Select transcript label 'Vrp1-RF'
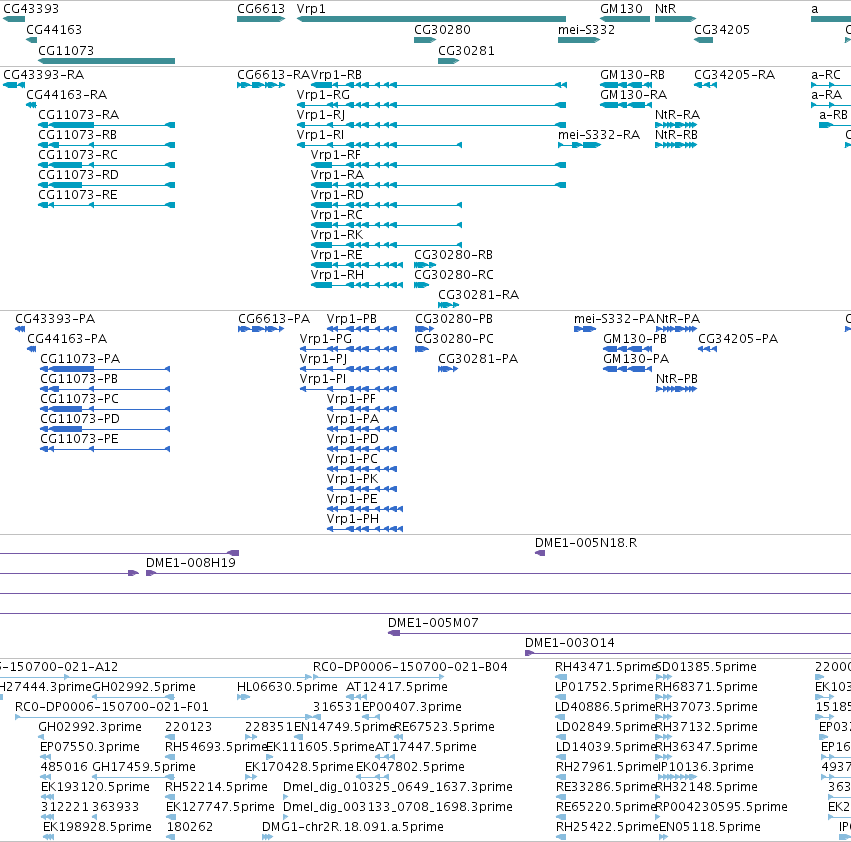The width and height of the screenshot is (851, 842). (x=335, y=155)
